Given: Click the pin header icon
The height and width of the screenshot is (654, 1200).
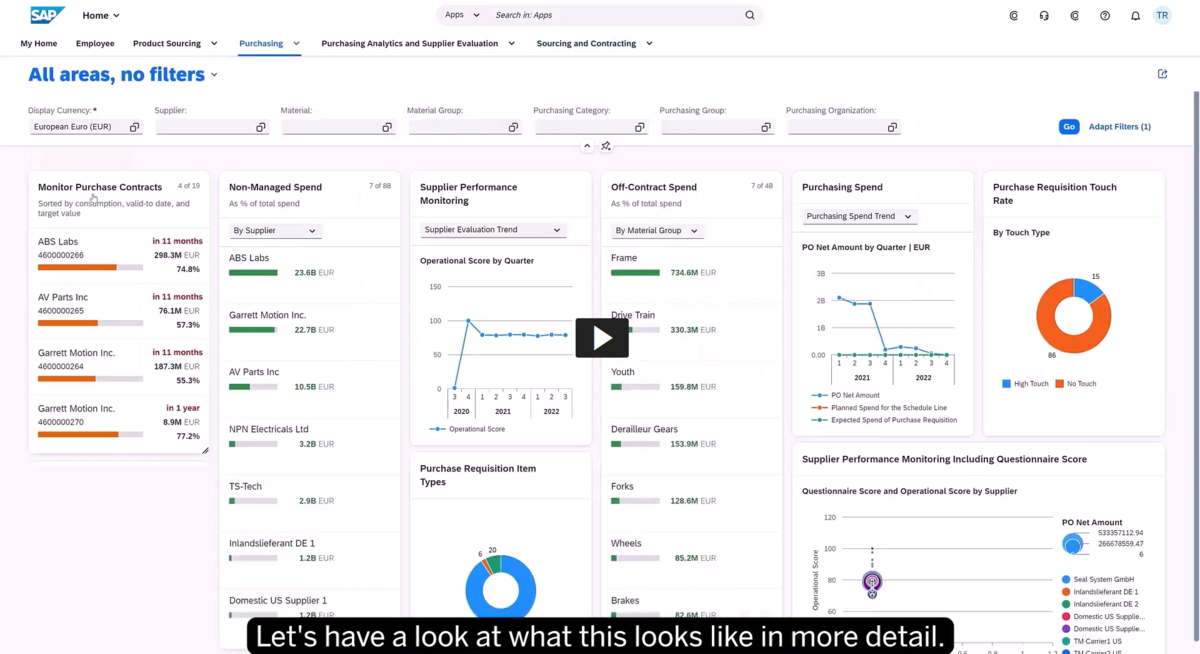Looking at the screenshot, I should 606,146.
